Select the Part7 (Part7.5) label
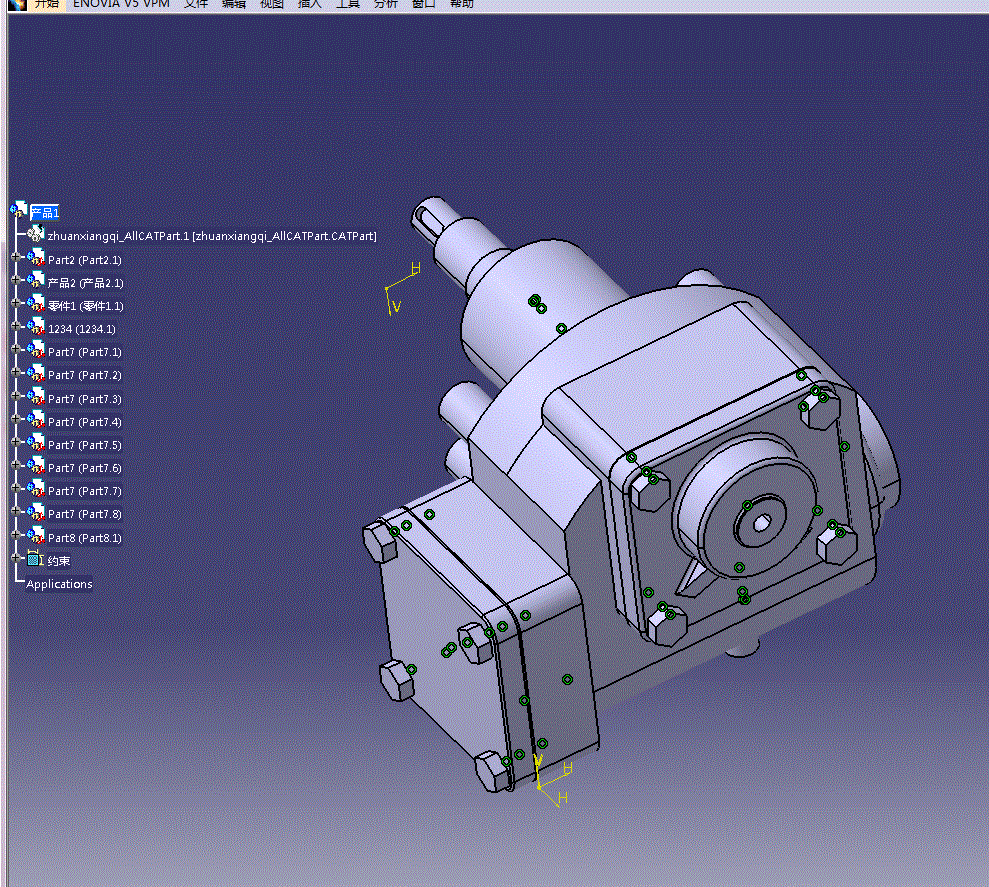989x887 pixels. click(x=85, y=445)
